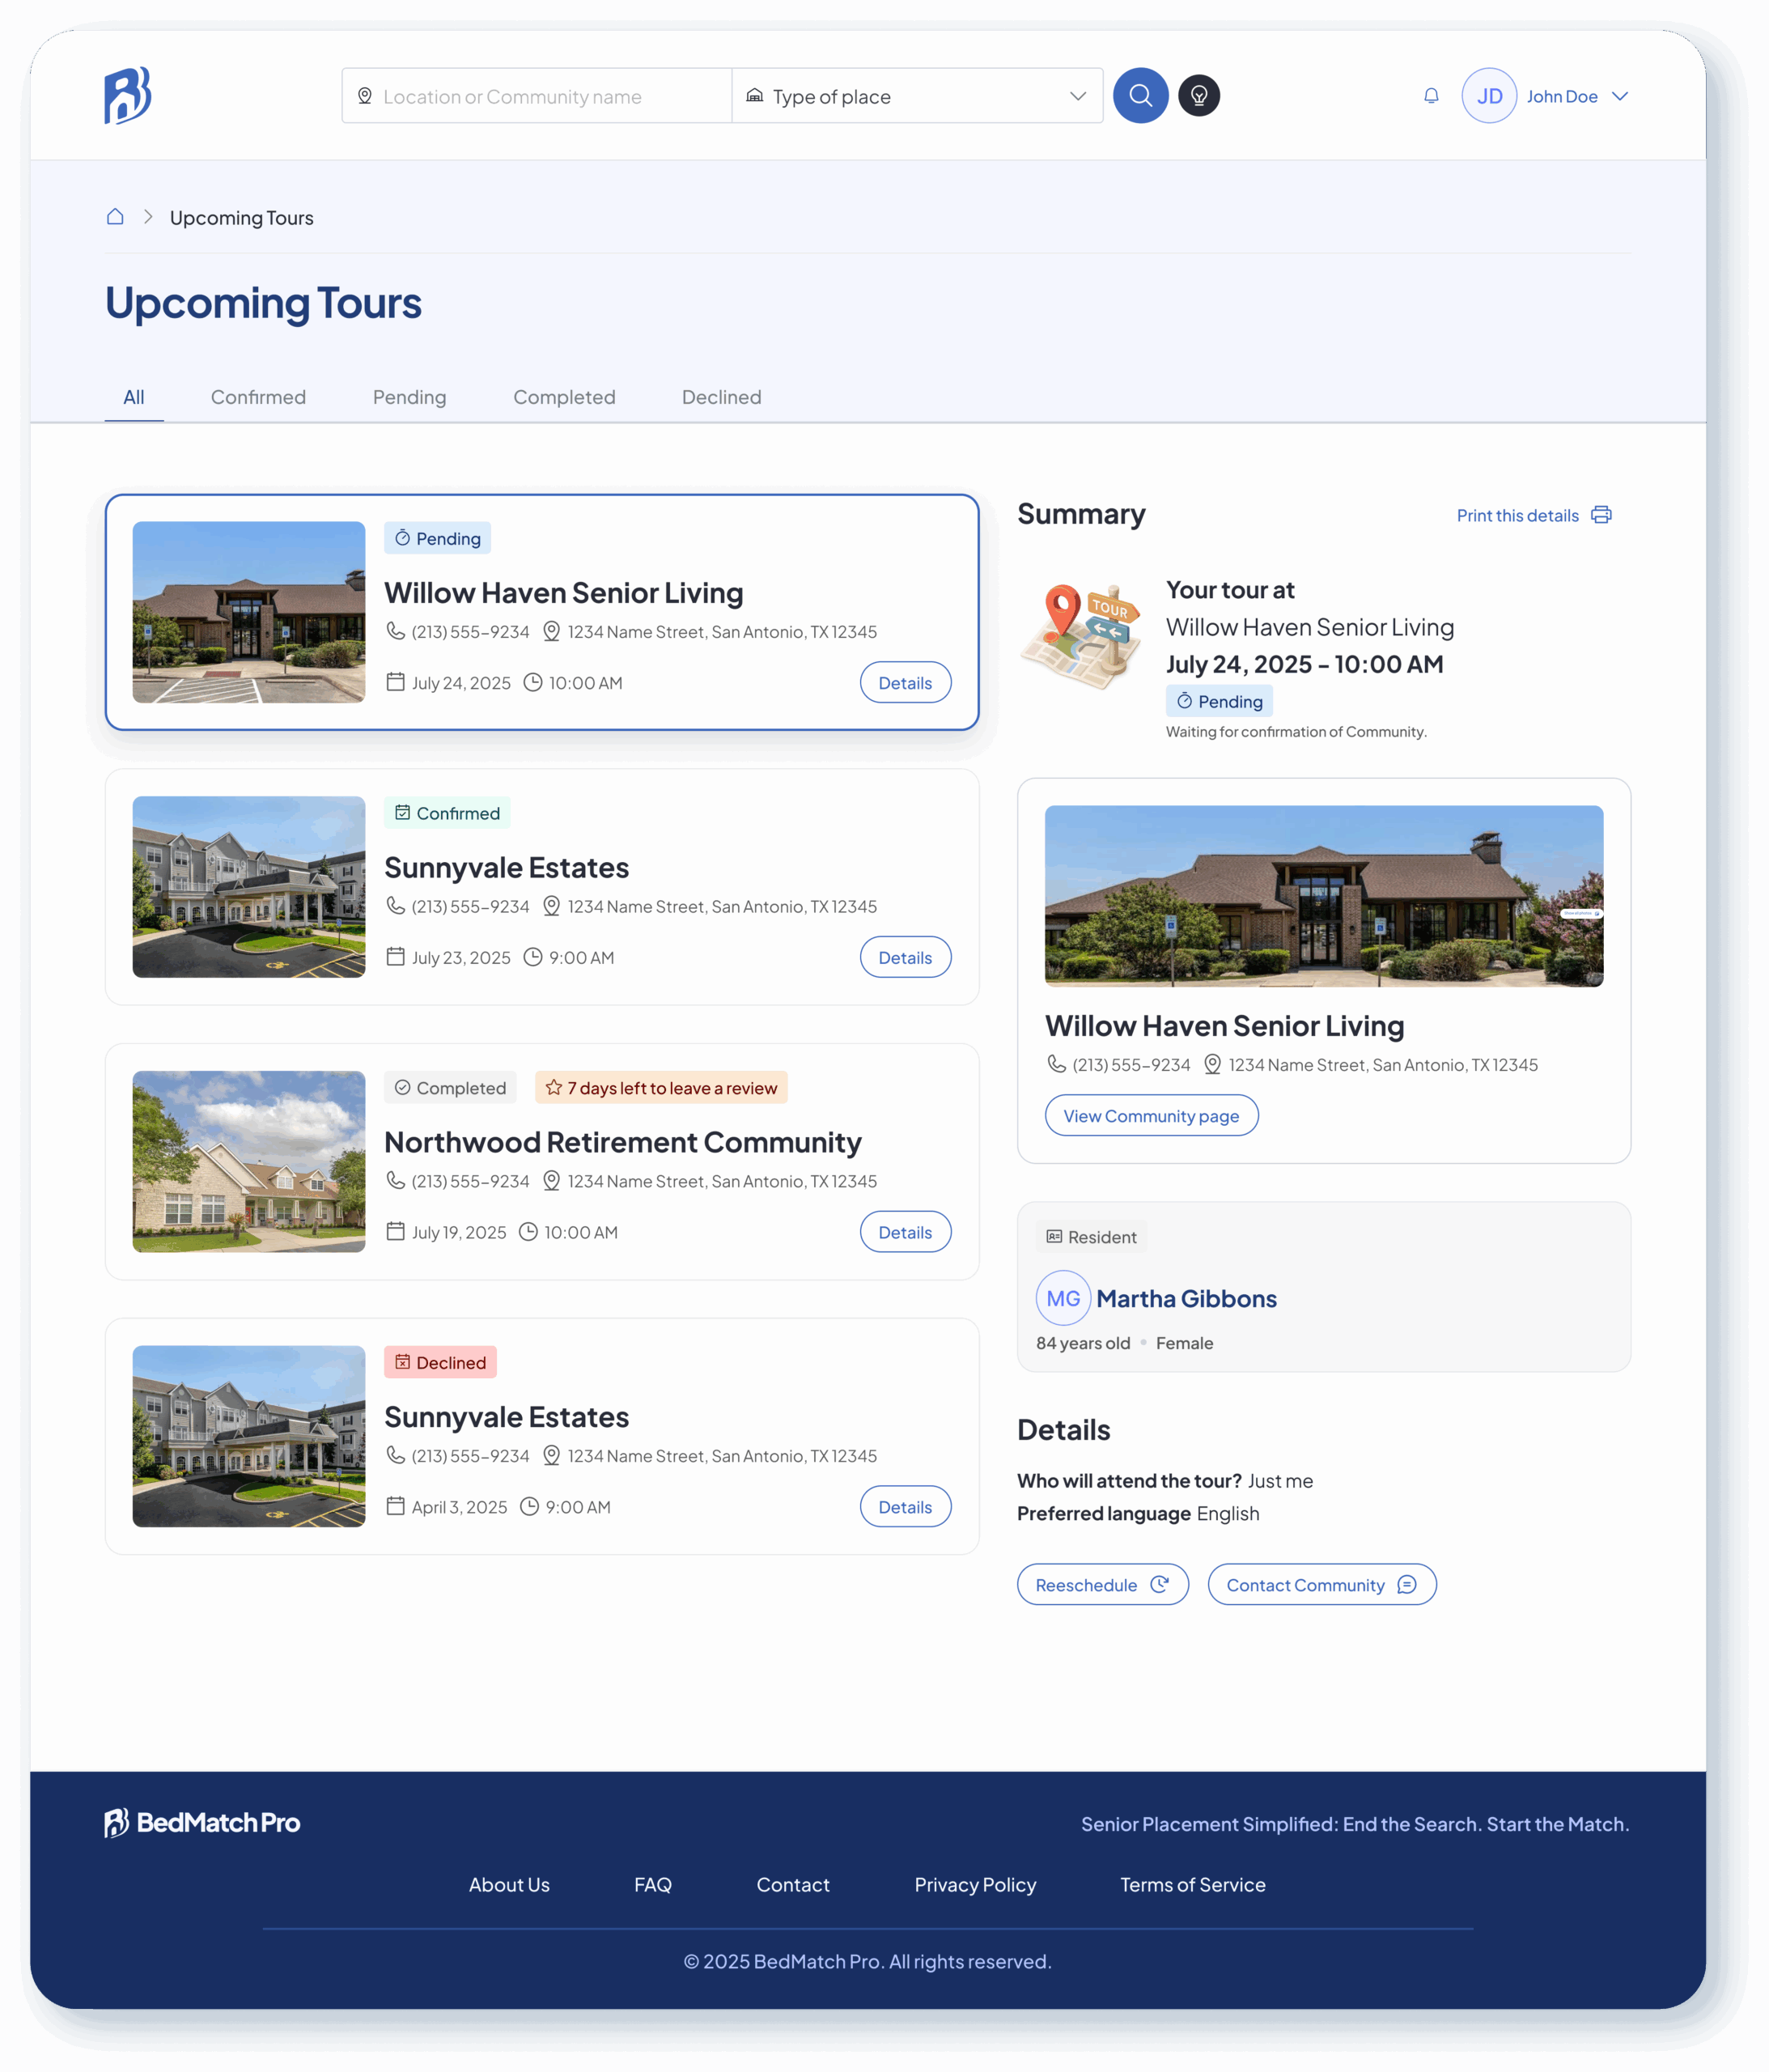Click View Community page button

pos(1151,1116)
